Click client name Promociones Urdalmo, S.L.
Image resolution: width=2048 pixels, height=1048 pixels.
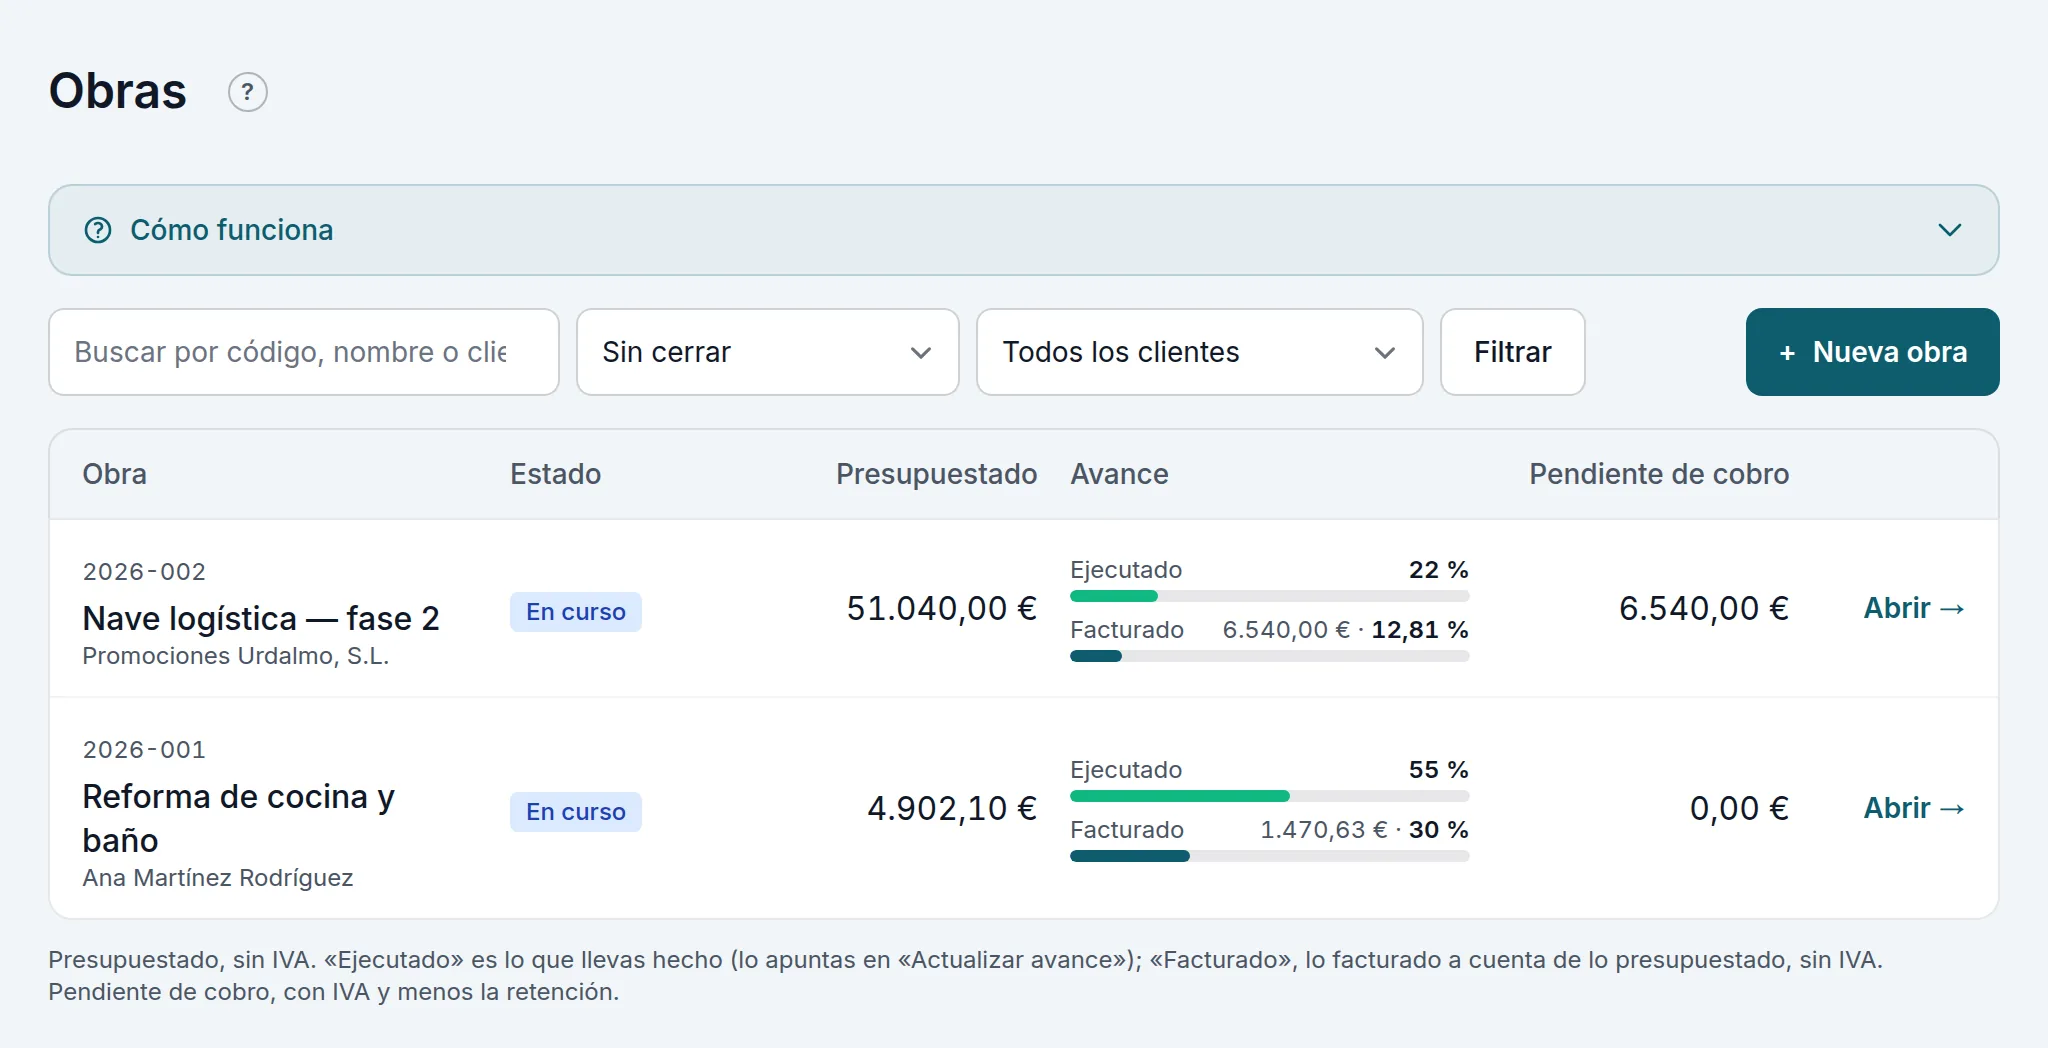(235, 656)
